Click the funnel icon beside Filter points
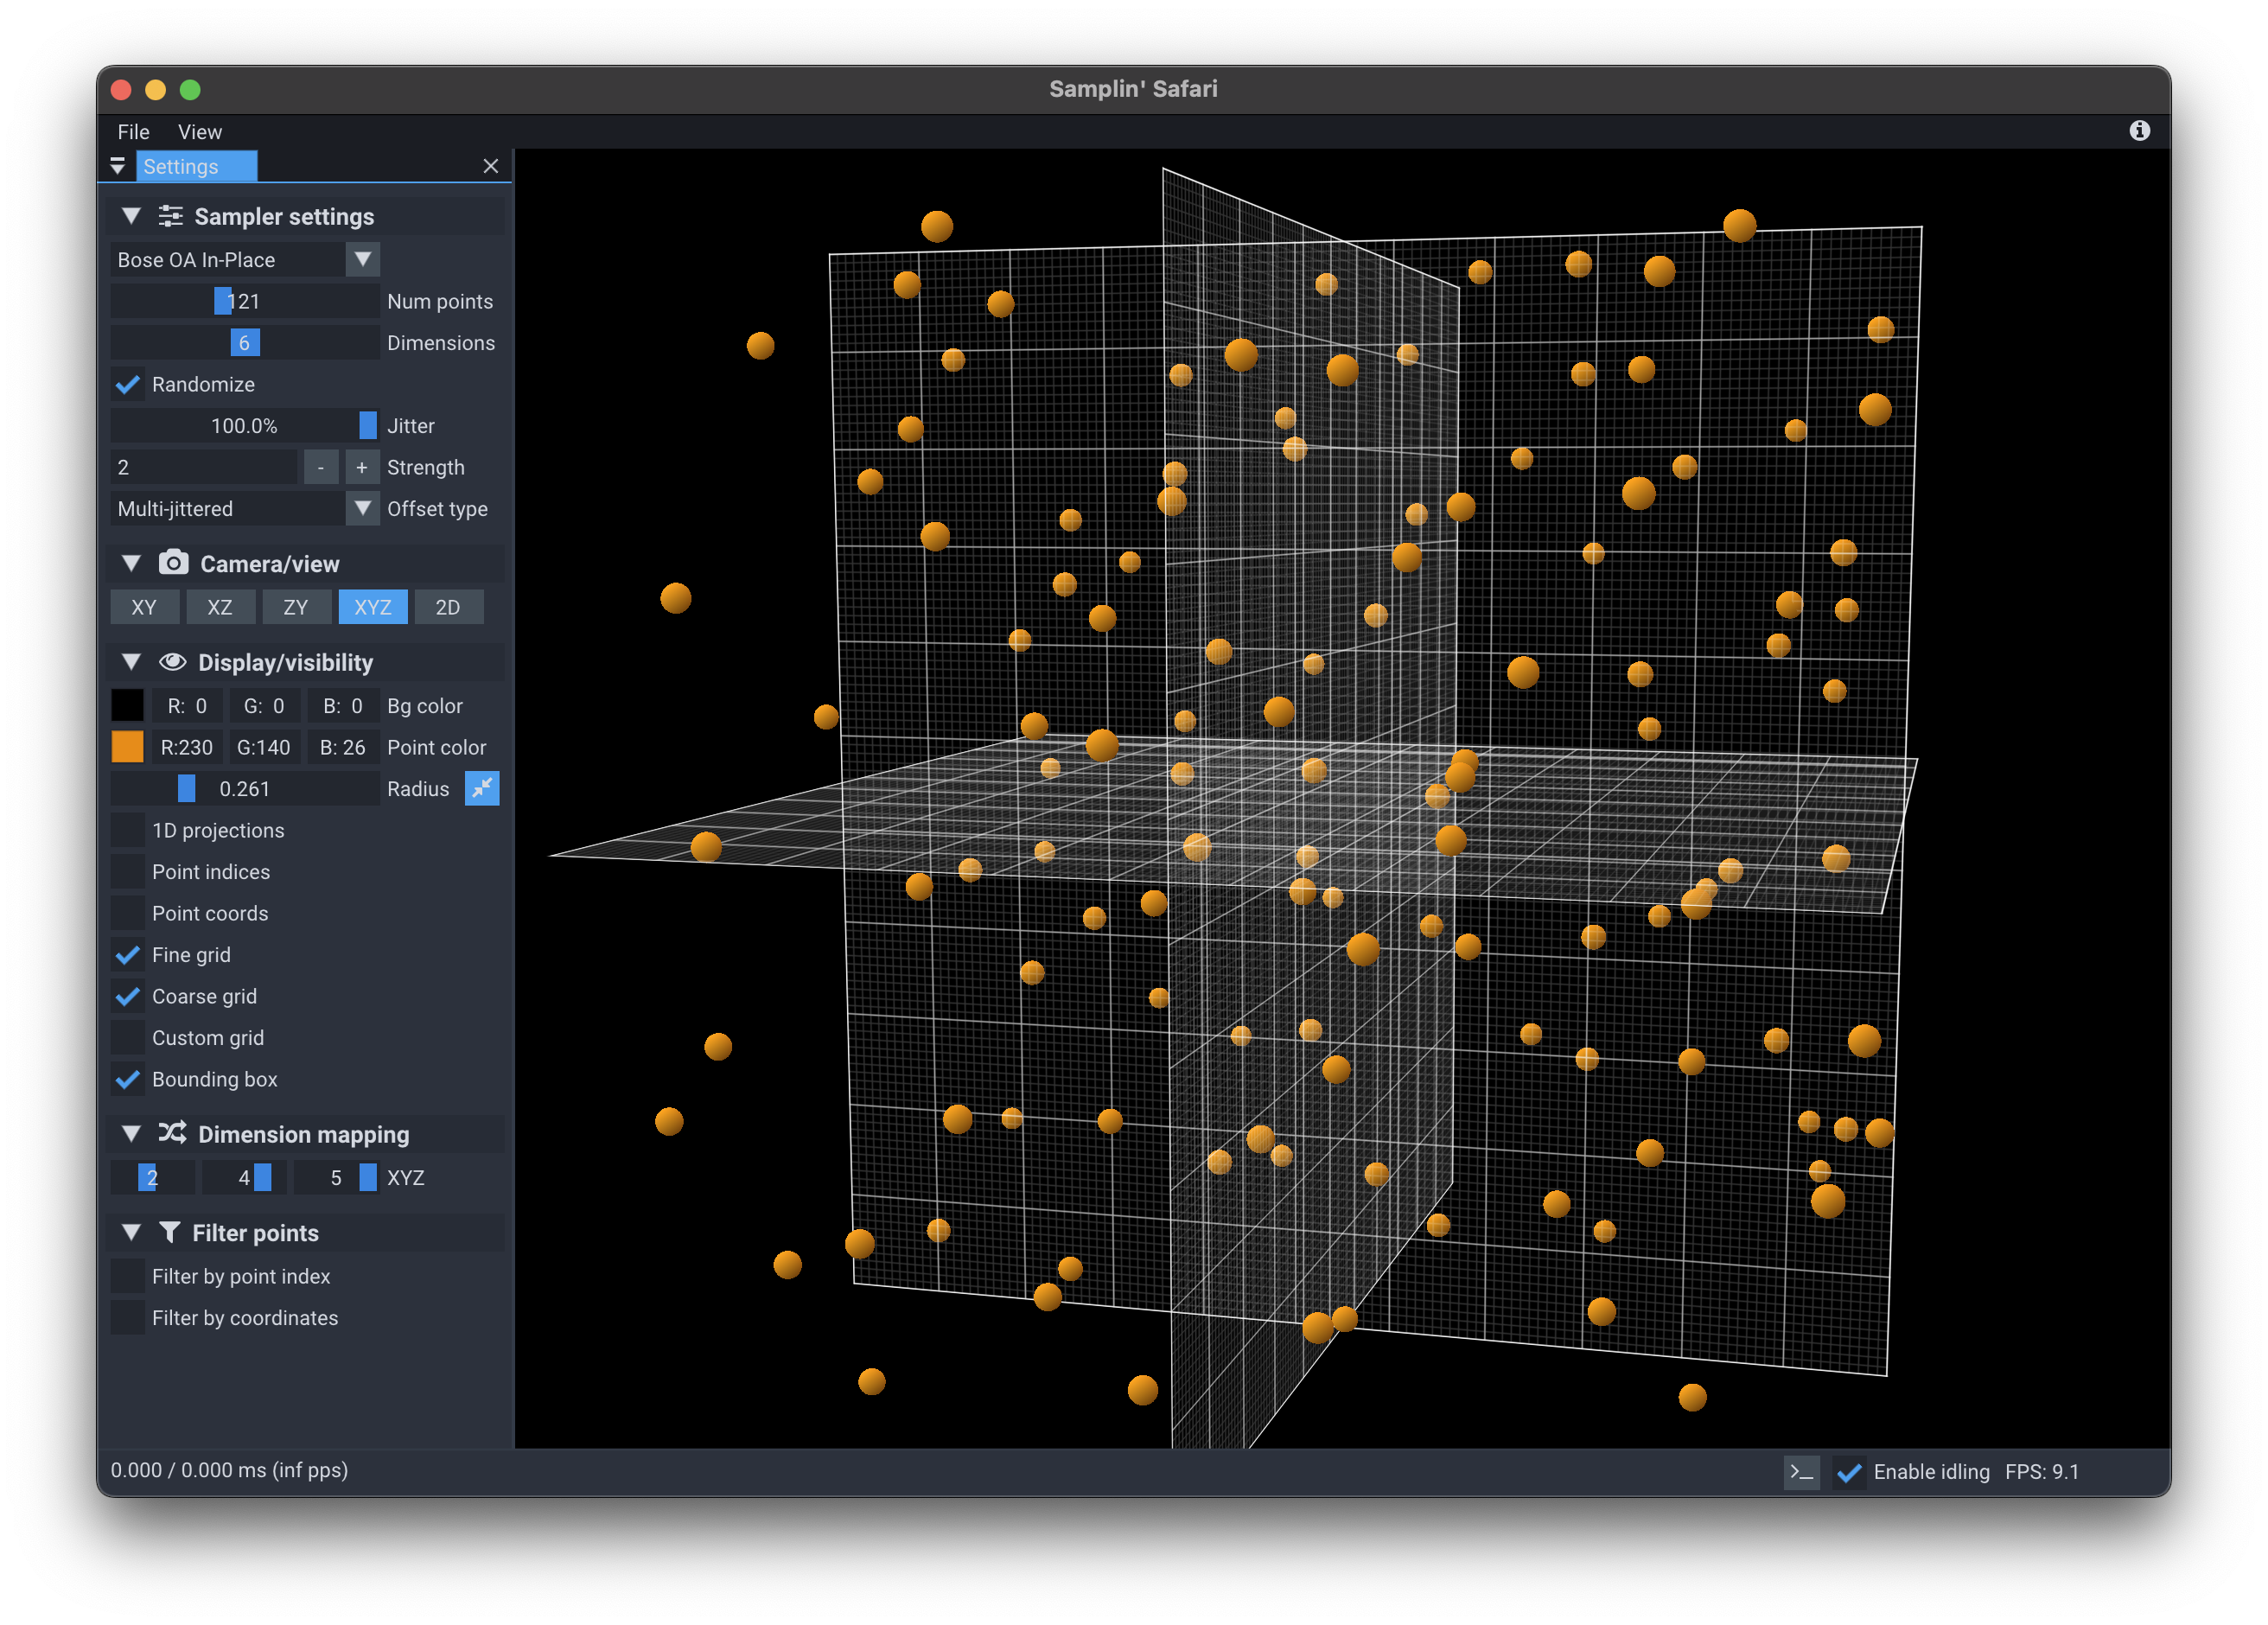Image resolution: width=2268 pixels, height=1625 pixels. tap(170, 1233)
